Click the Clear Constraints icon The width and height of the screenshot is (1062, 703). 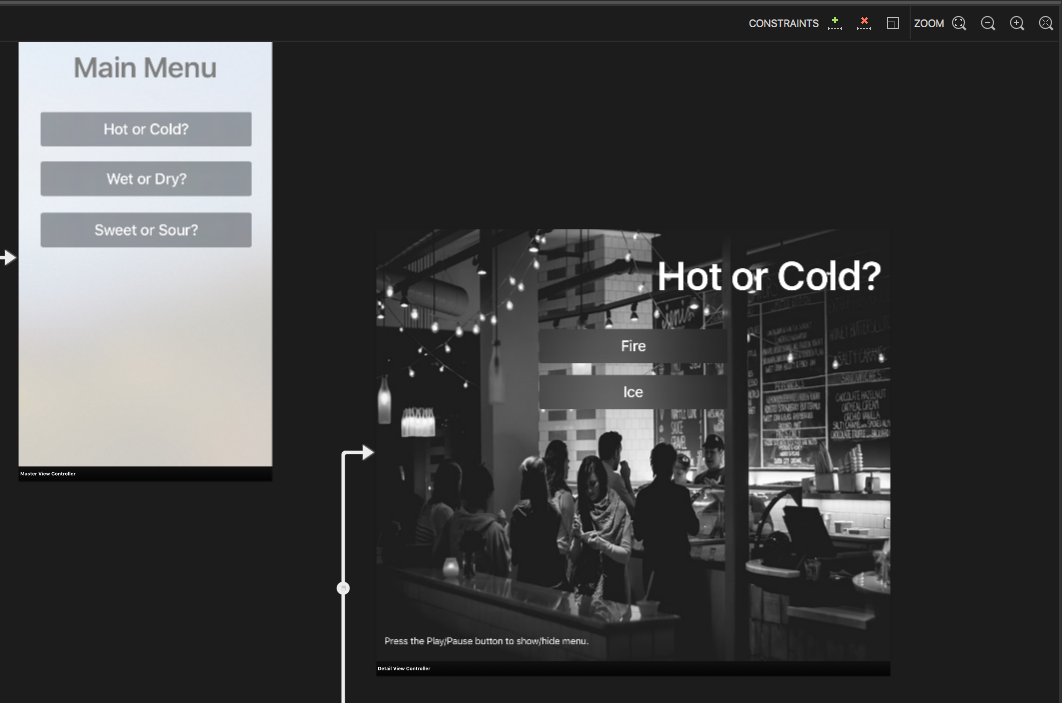point(864,22)
